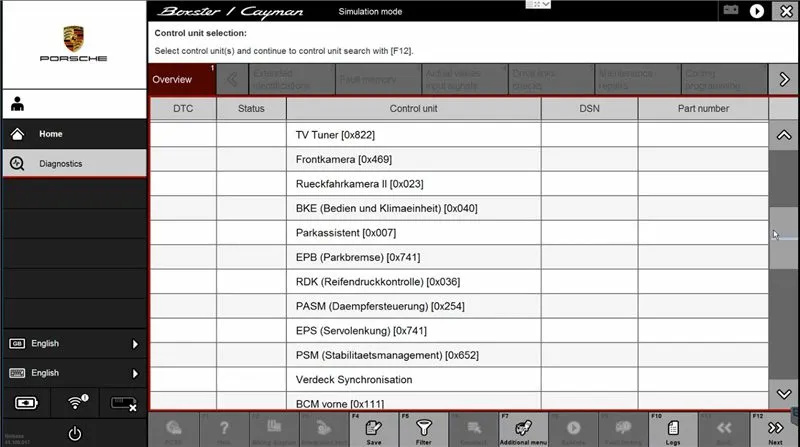Click the DTC column header

183,109
